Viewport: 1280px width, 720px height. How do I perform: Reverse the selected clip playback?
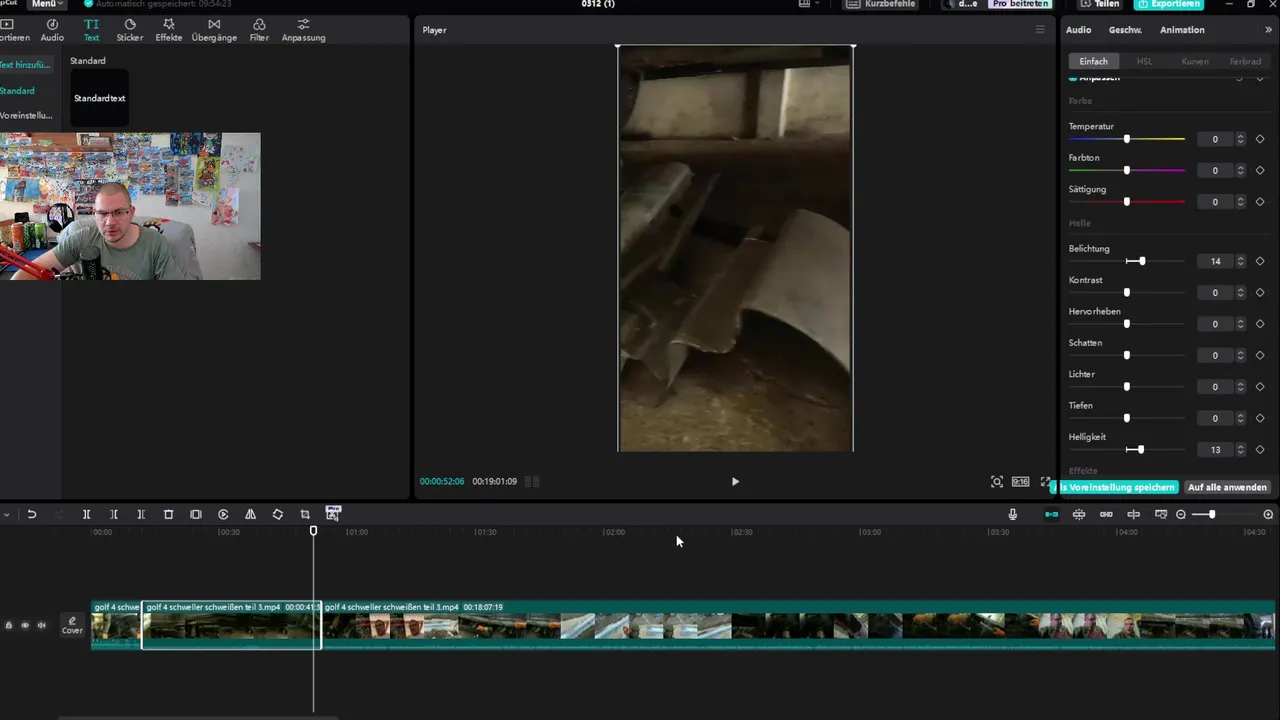pyautogui.click(x=223, y=514)
